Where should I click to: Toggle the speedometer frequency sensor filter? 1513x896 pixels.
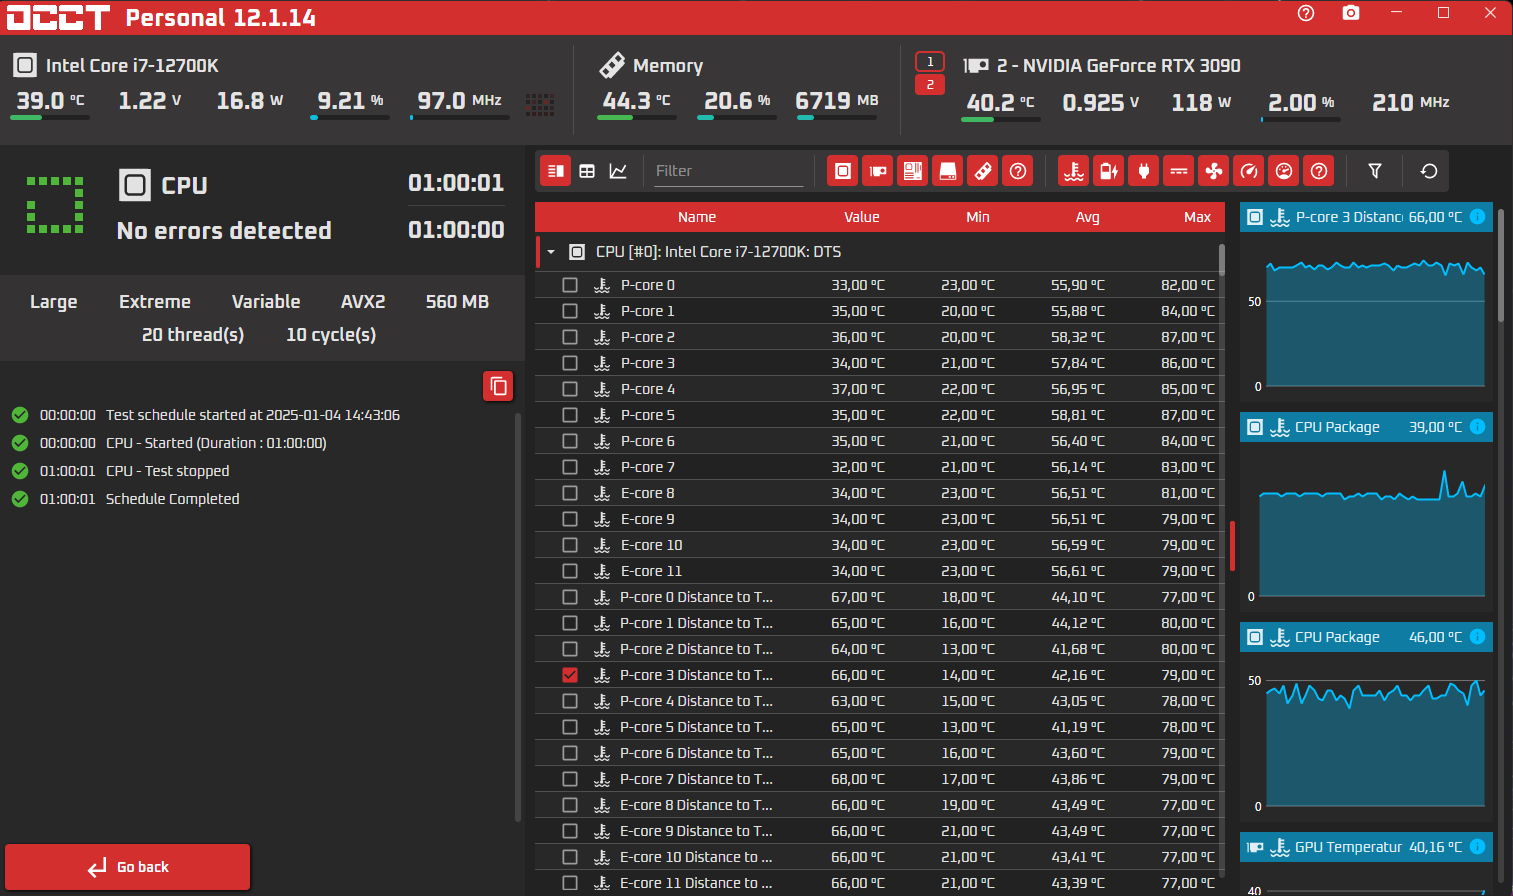(1249, 171)
